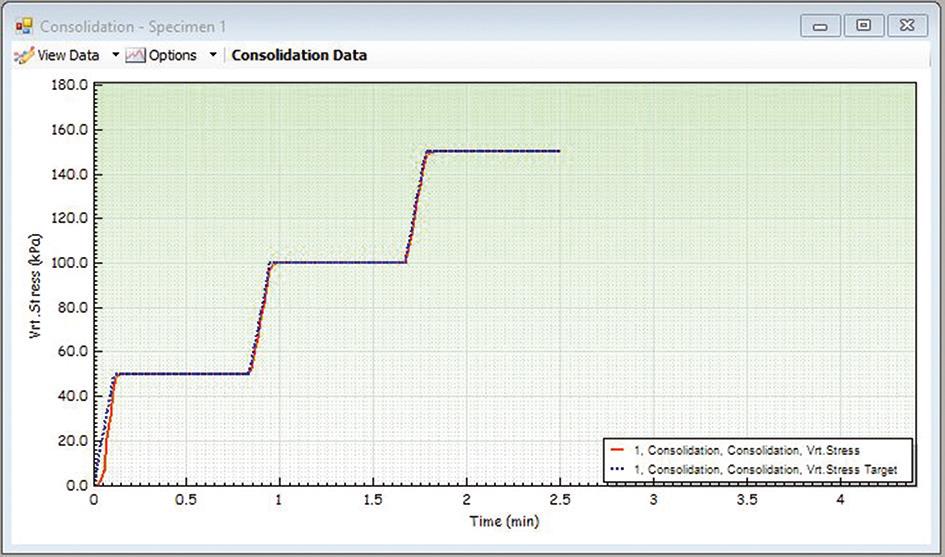Click the Options graph icon
This screenshot has width=945, height=557.
click(135, 55)
